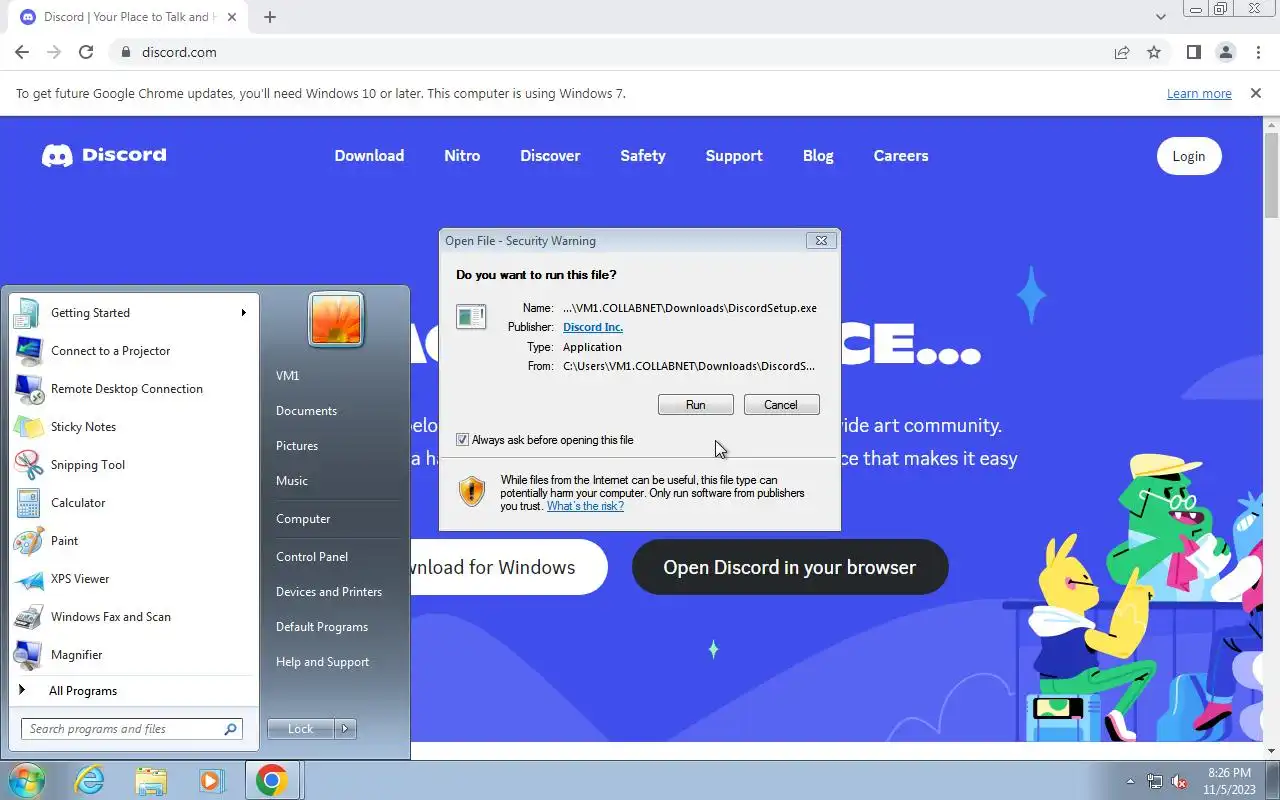1280x800 pixels.
Task: Launch Internet Explorer from the taskbar
Action: pos(90,780)
